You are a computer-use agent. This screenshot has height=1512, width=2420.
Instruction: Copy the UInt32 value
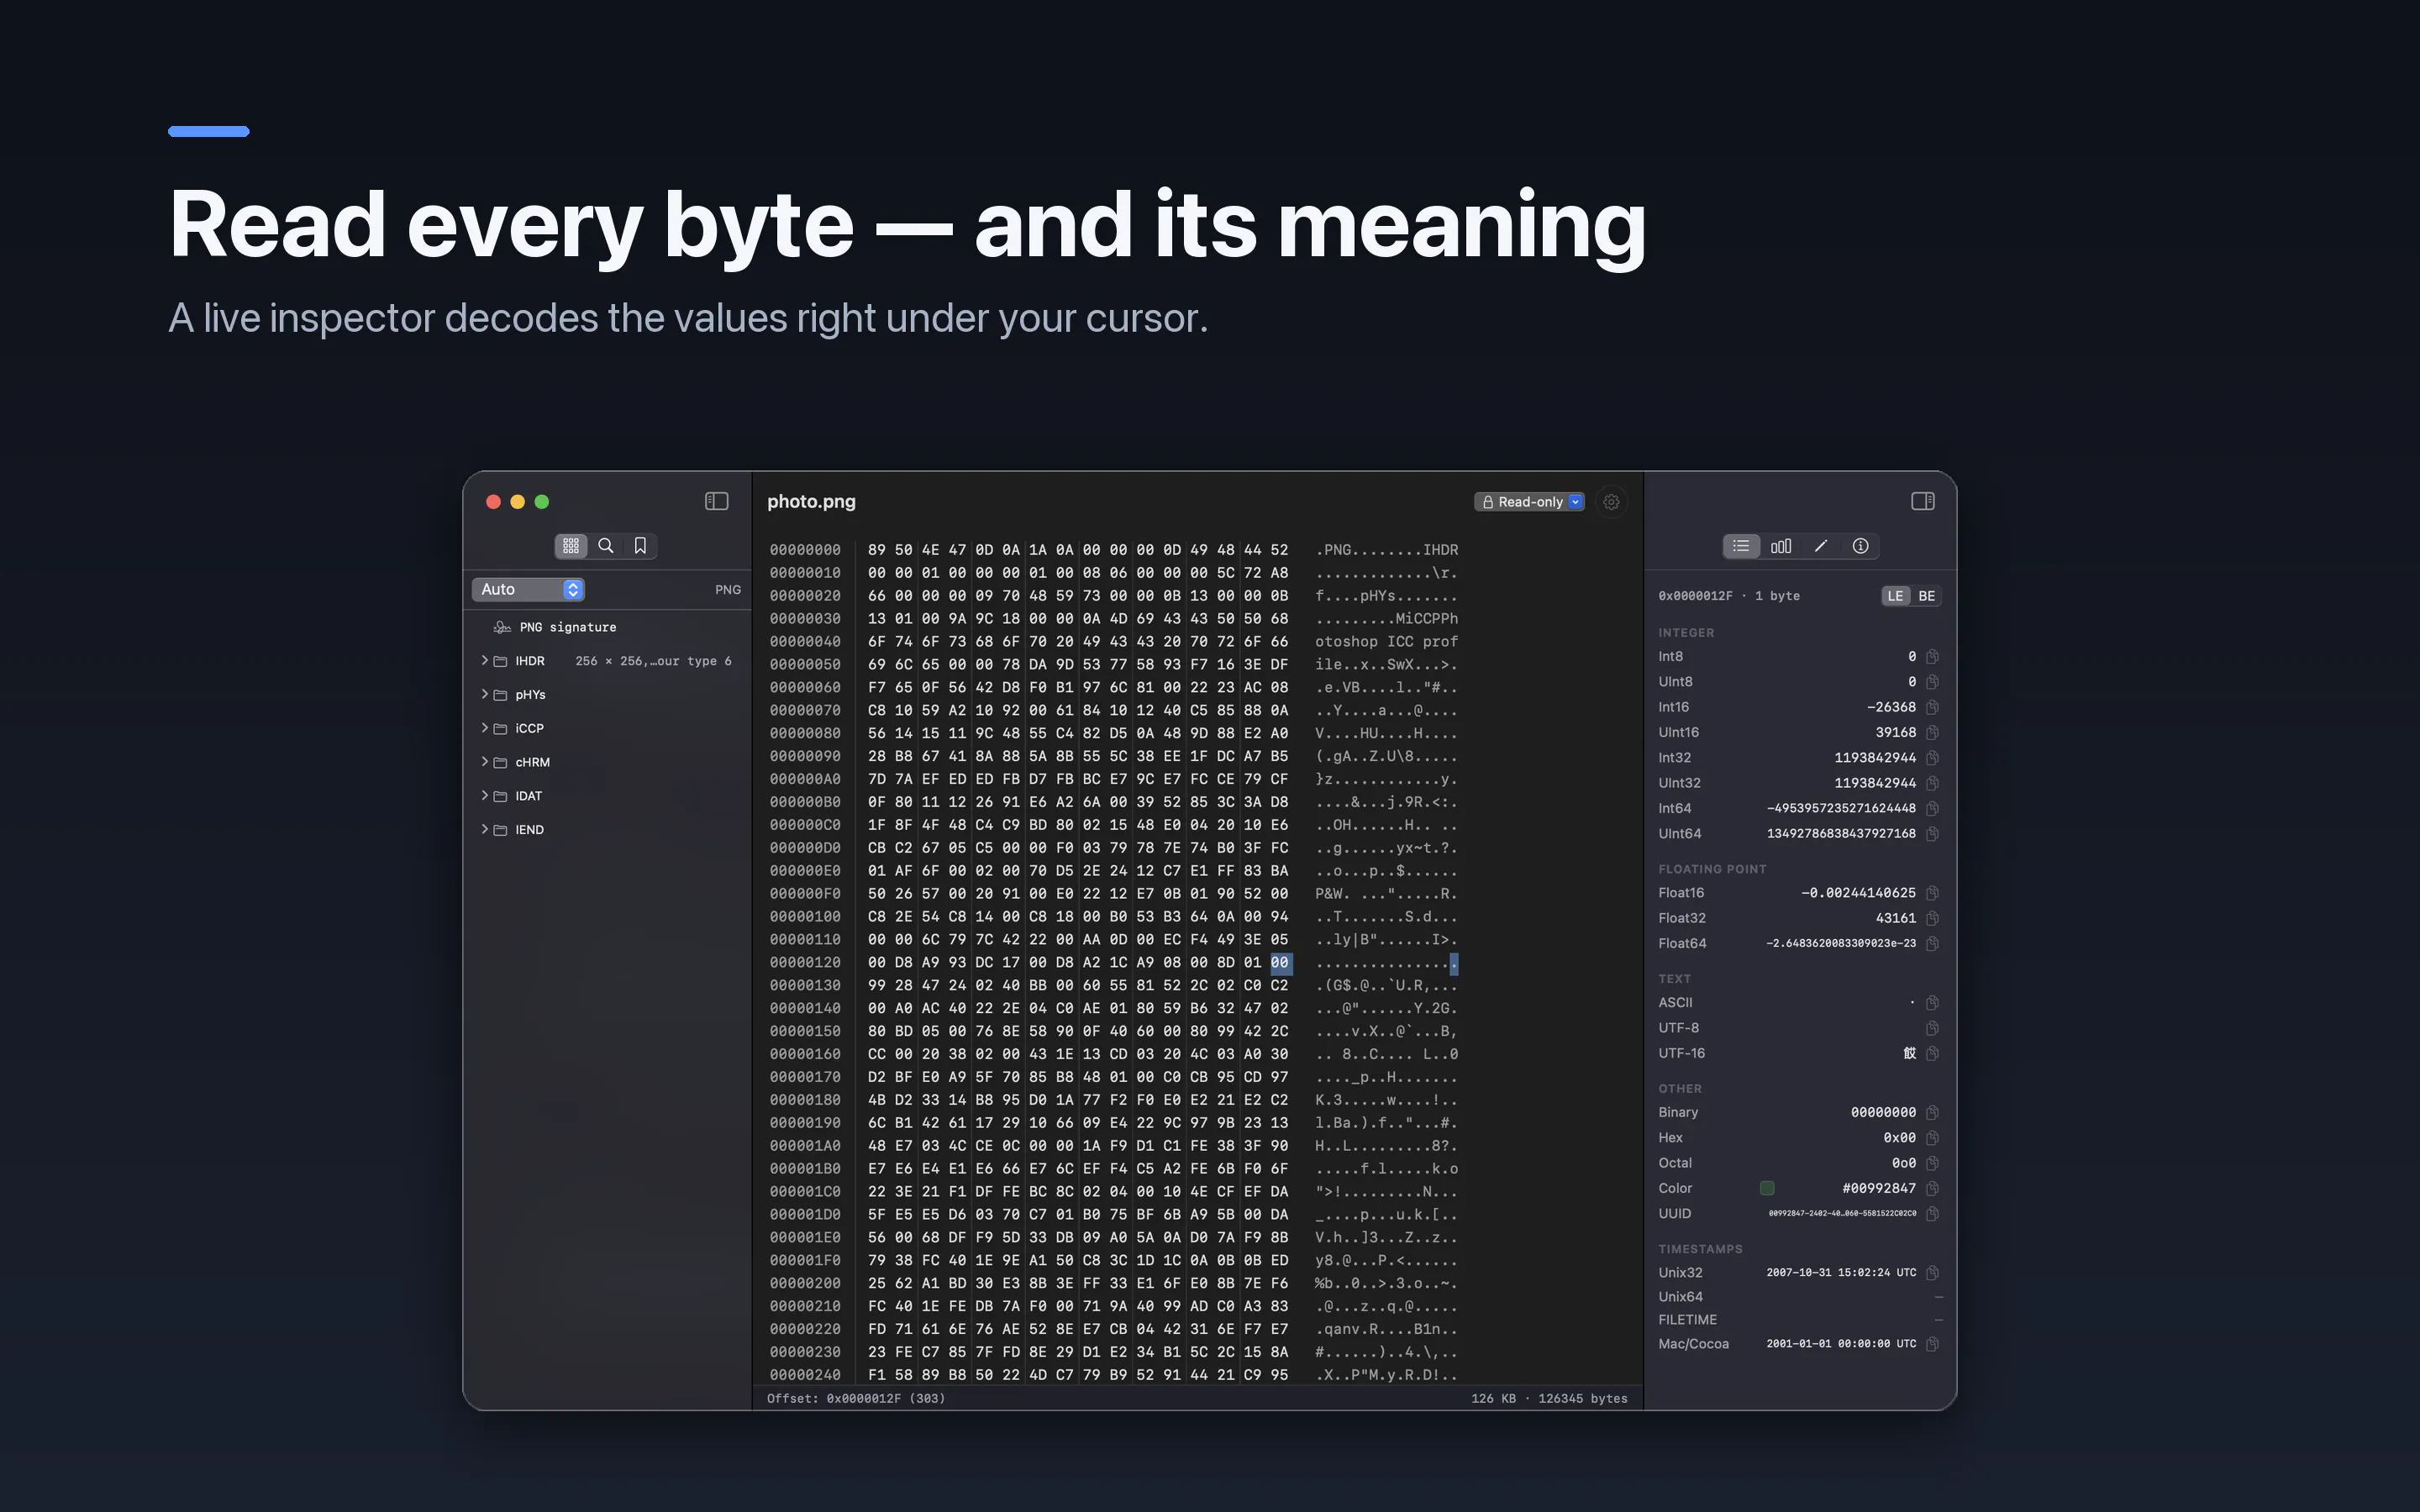tap(1932, 783)
